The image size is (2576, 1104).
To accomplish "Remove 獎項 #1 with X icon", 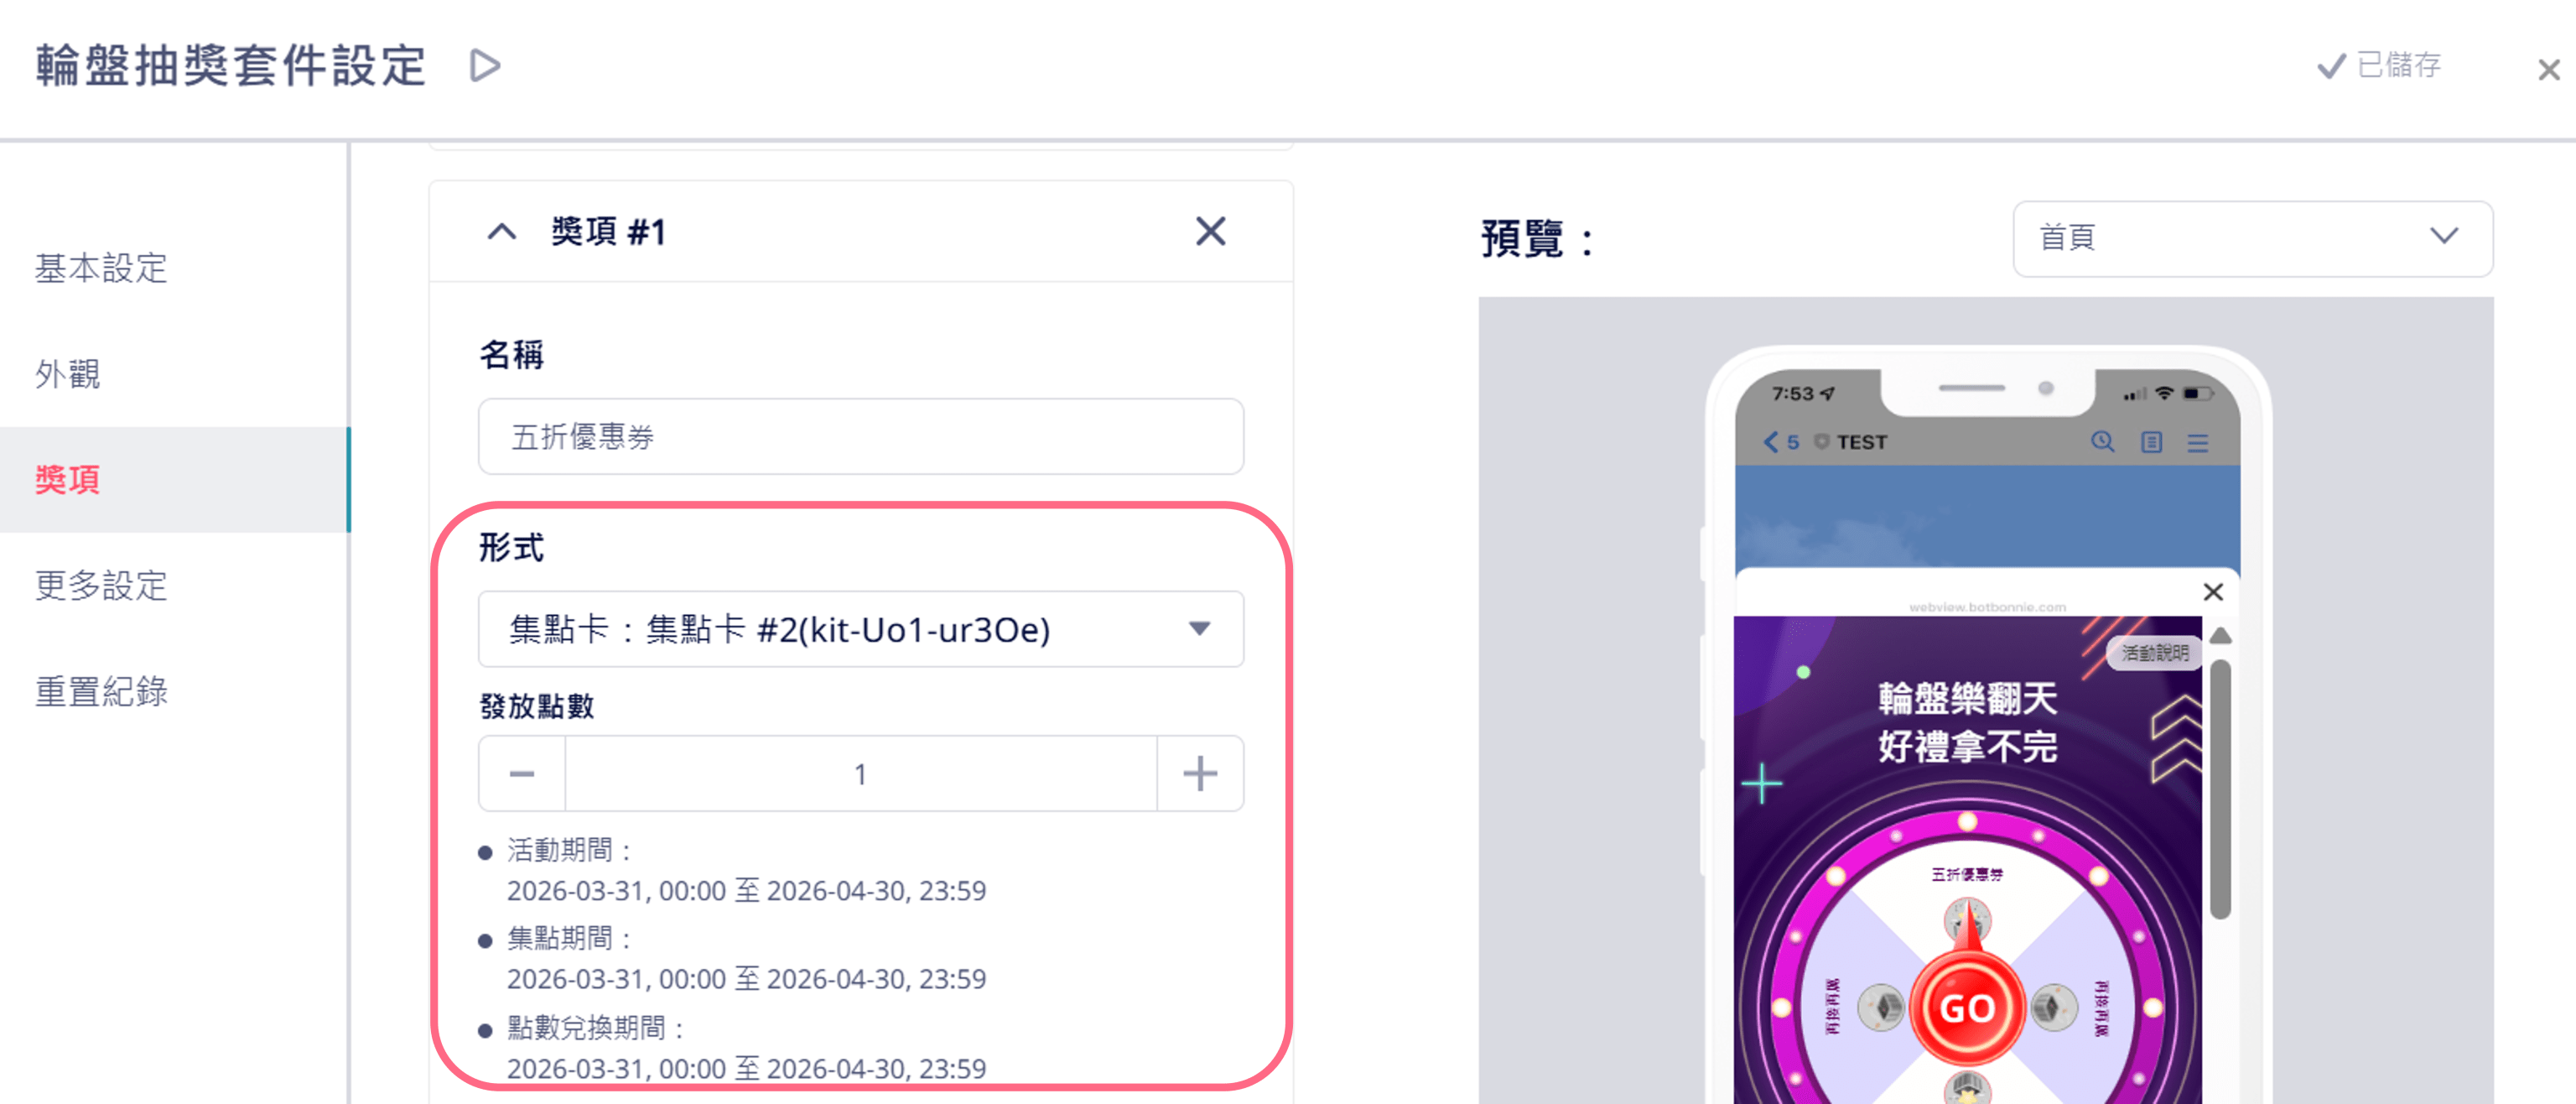I will click(1210, 232).
